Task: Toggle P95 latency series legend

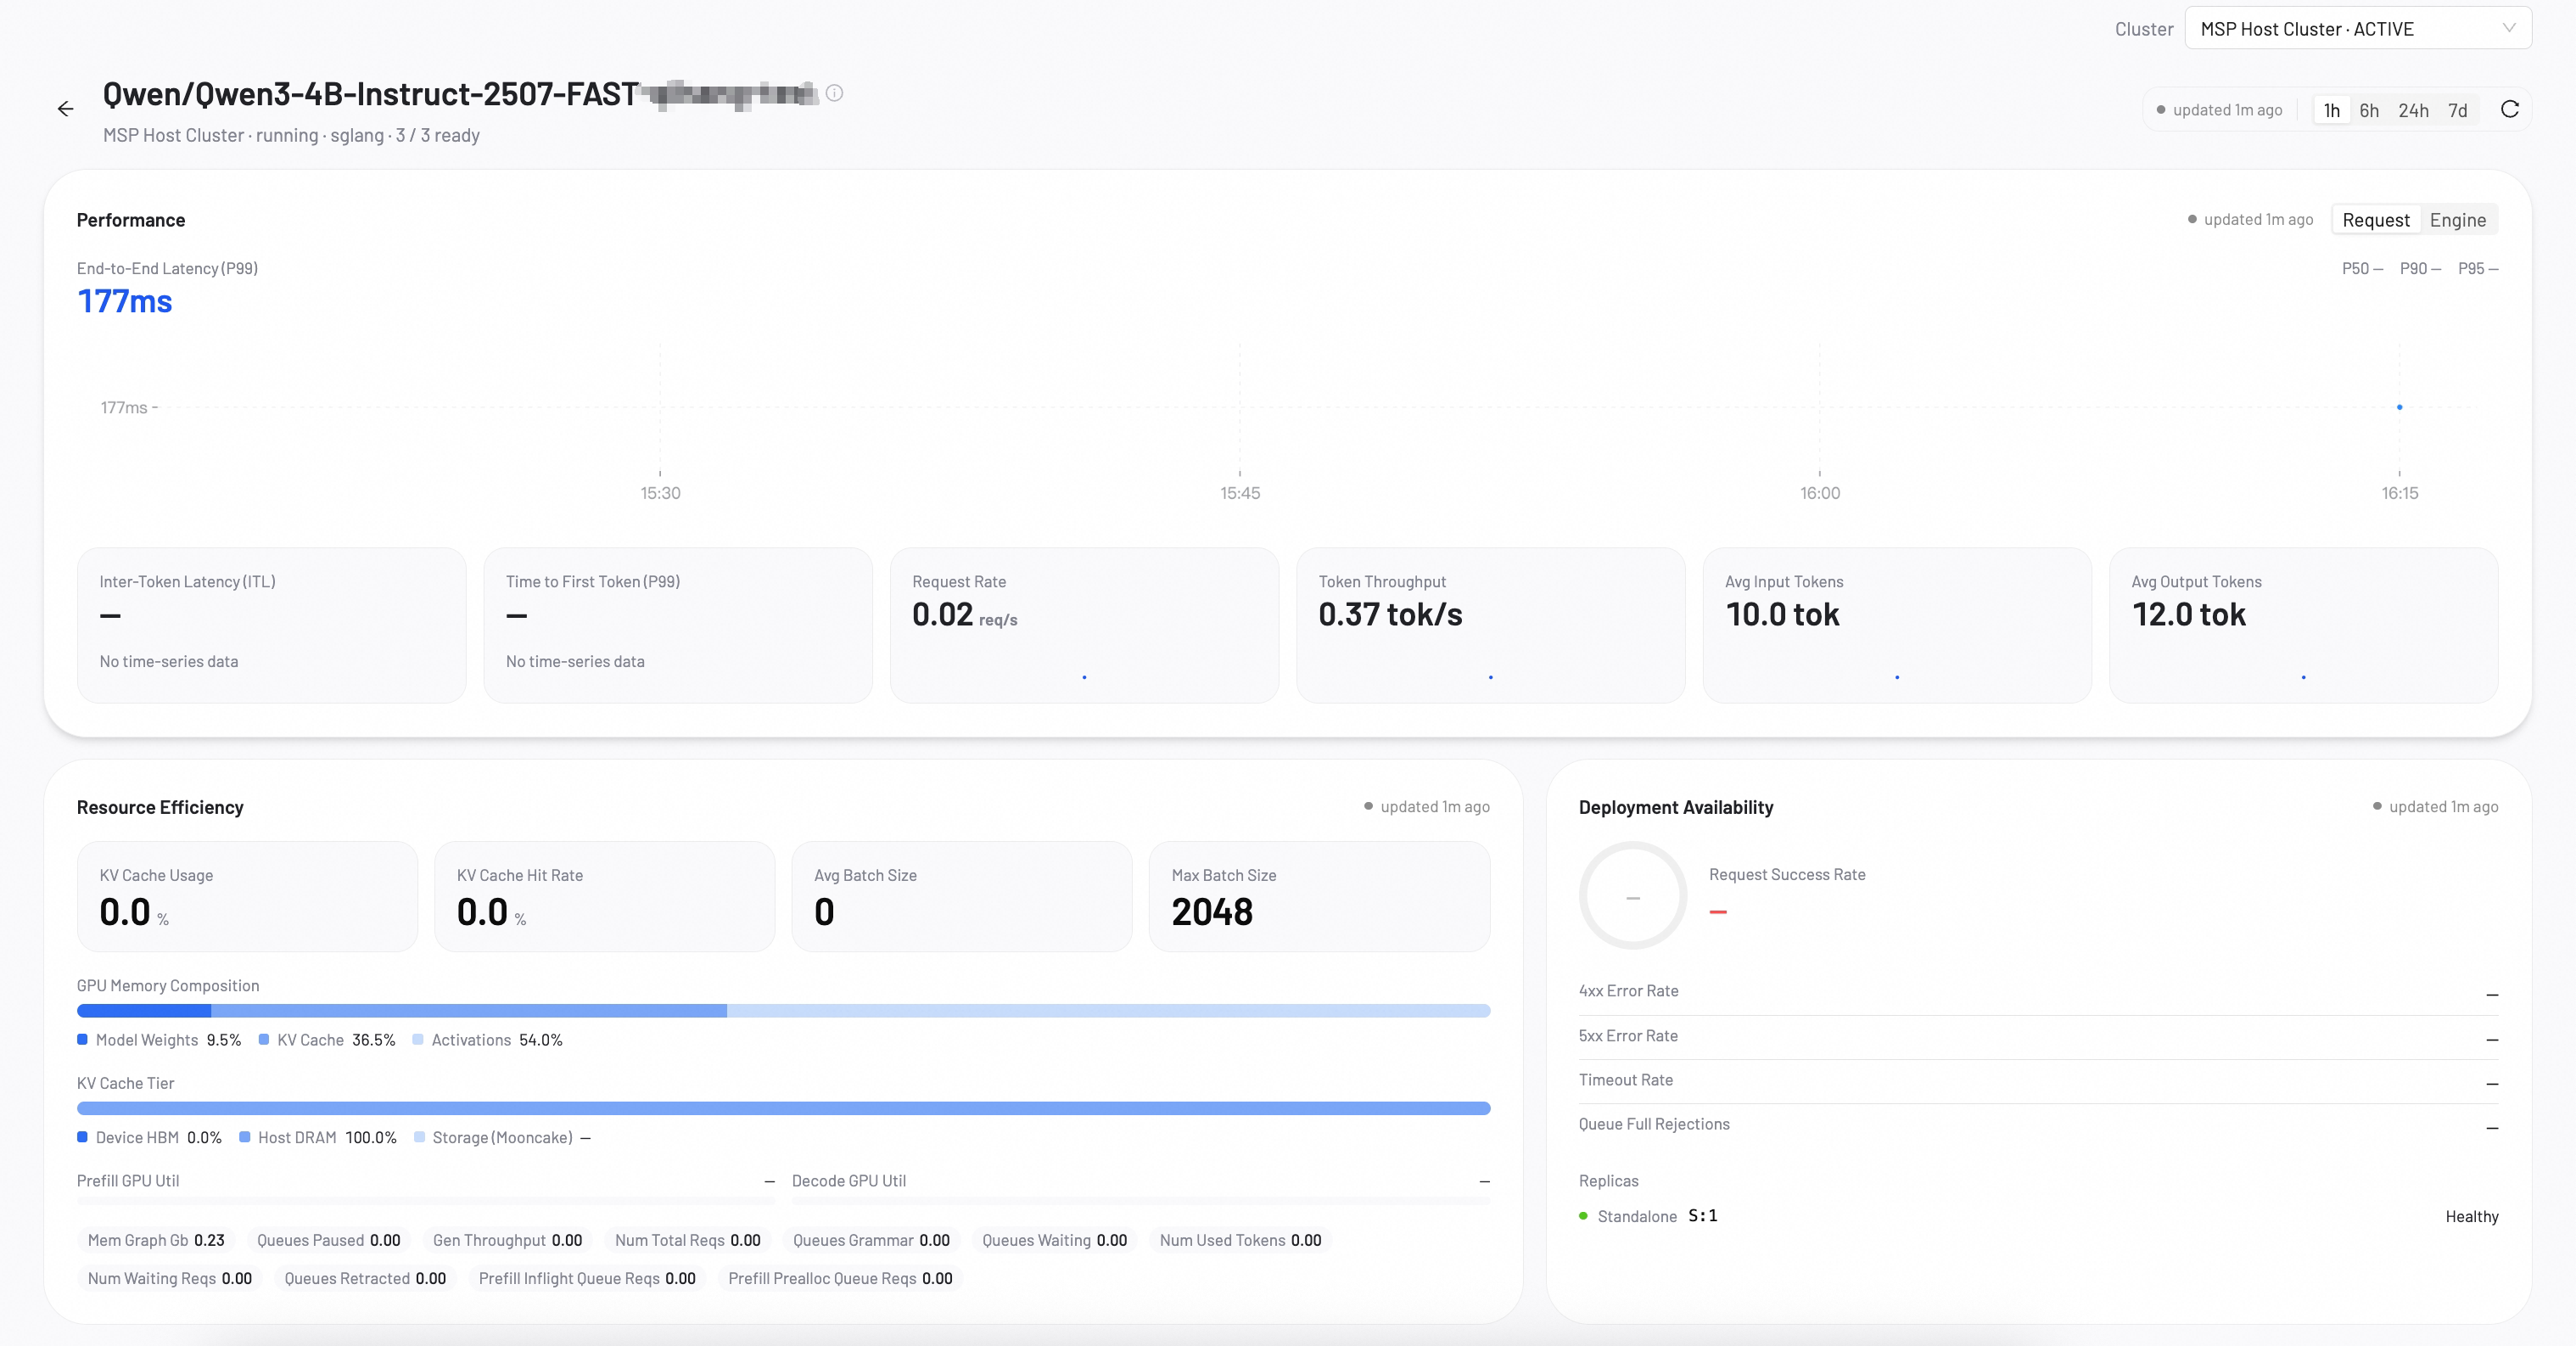Action: click(2477, 268)
